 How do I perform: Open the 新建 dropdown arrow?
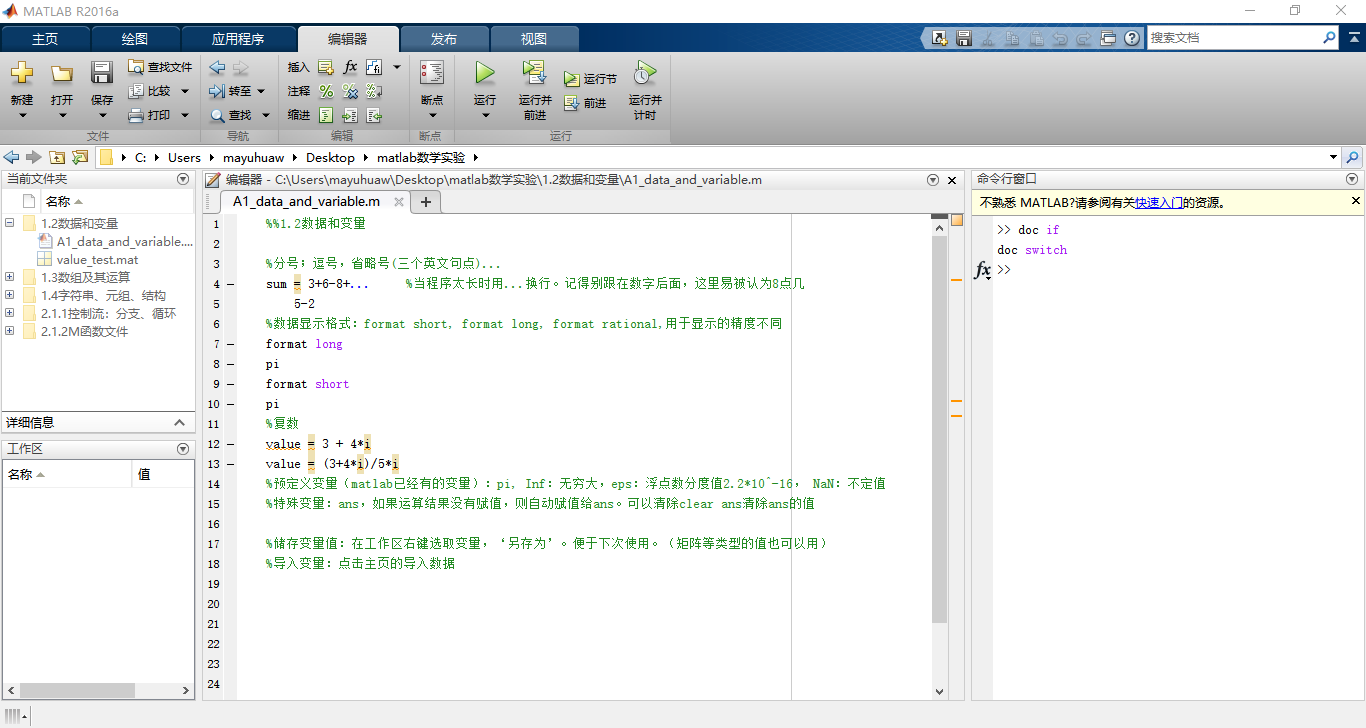pos(21,115)
